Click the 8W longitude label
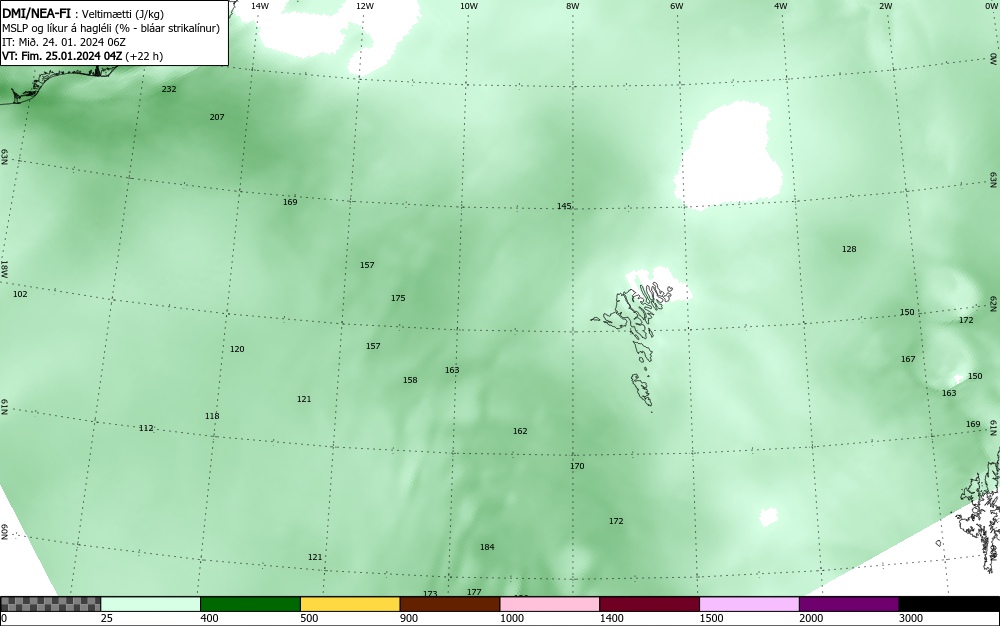This screenshot has height=626, width=1000. [x=573, y=6]
